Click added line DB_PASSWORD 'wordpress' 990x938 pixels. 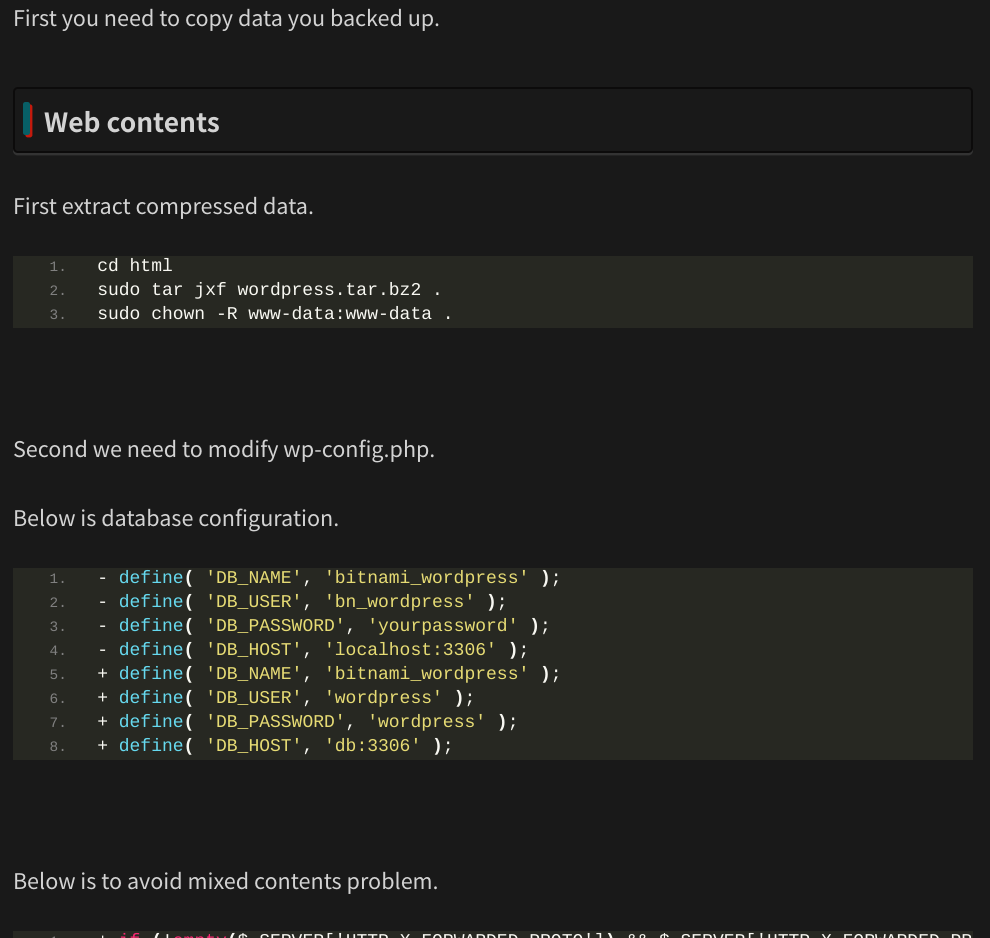(307, 721)
